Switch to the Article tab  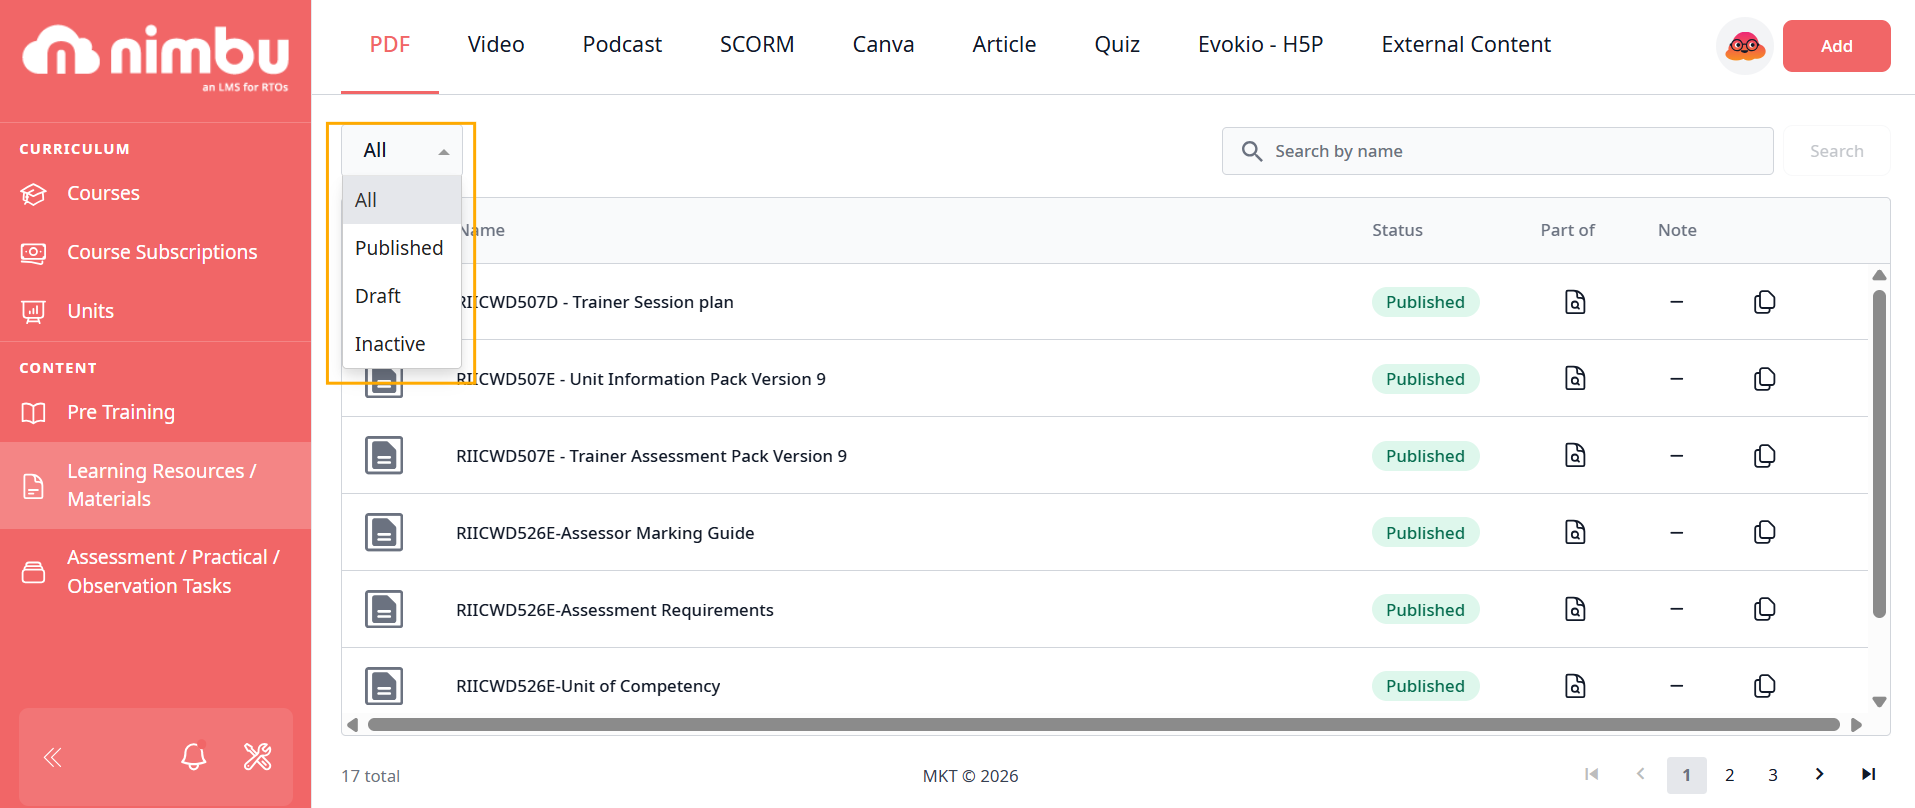click(x=1004, y=45)
